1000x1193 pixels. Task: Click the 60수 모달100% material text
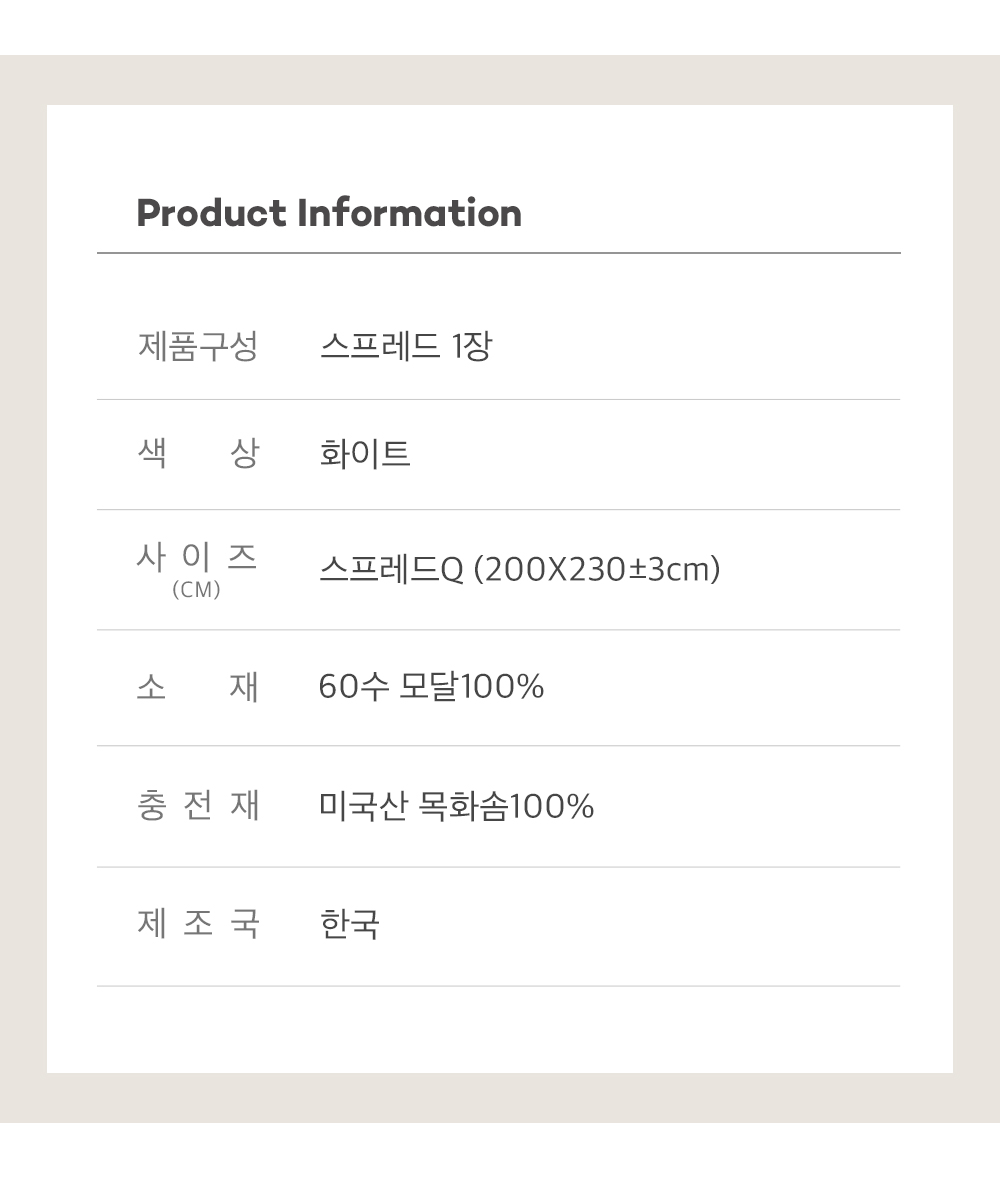(432, 686)
